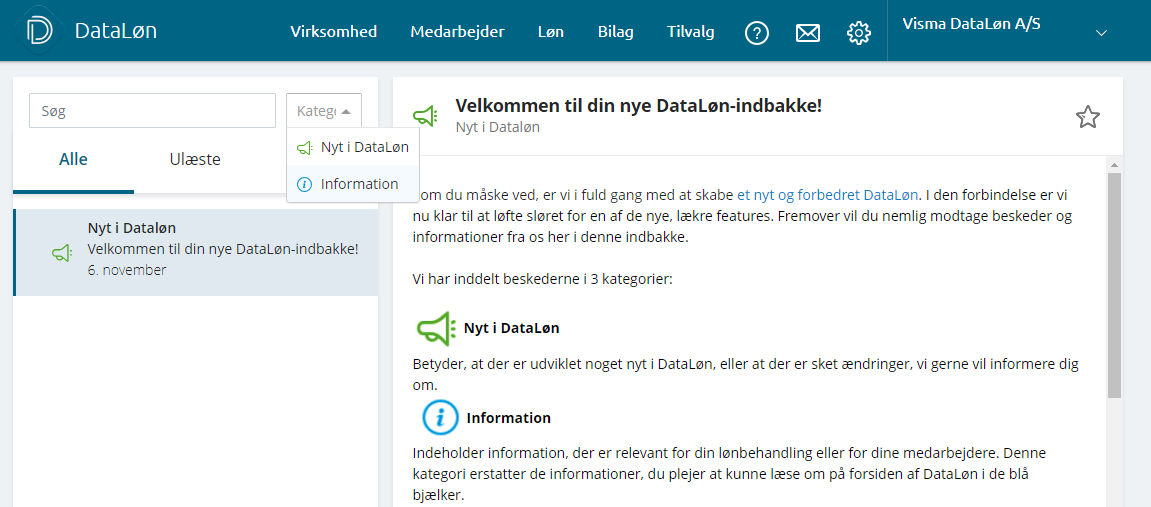Click the DataLøn logo icon
The image size is (1151, 507).
(x=39, y=31)
